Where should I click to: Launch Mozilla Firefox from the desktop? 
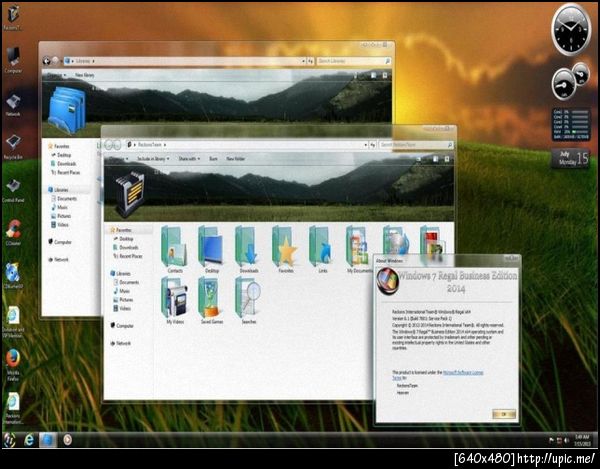13,364
